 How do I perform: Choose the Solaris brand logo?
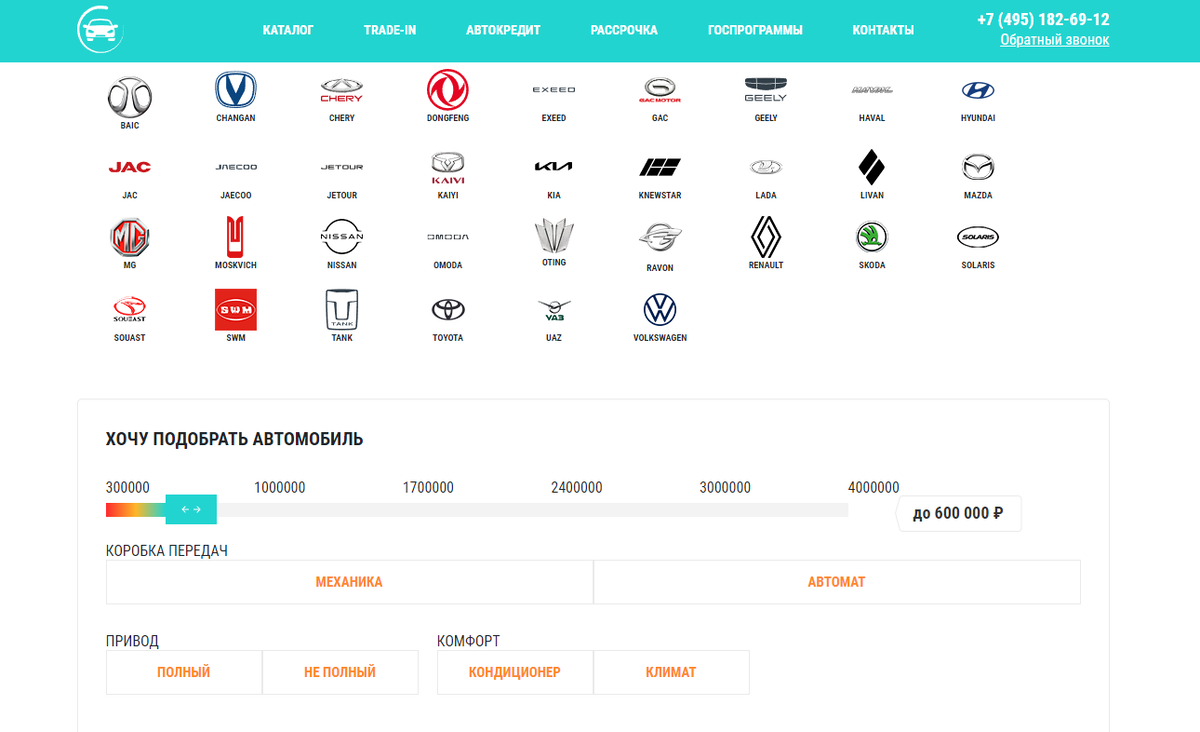pos(978,237)
